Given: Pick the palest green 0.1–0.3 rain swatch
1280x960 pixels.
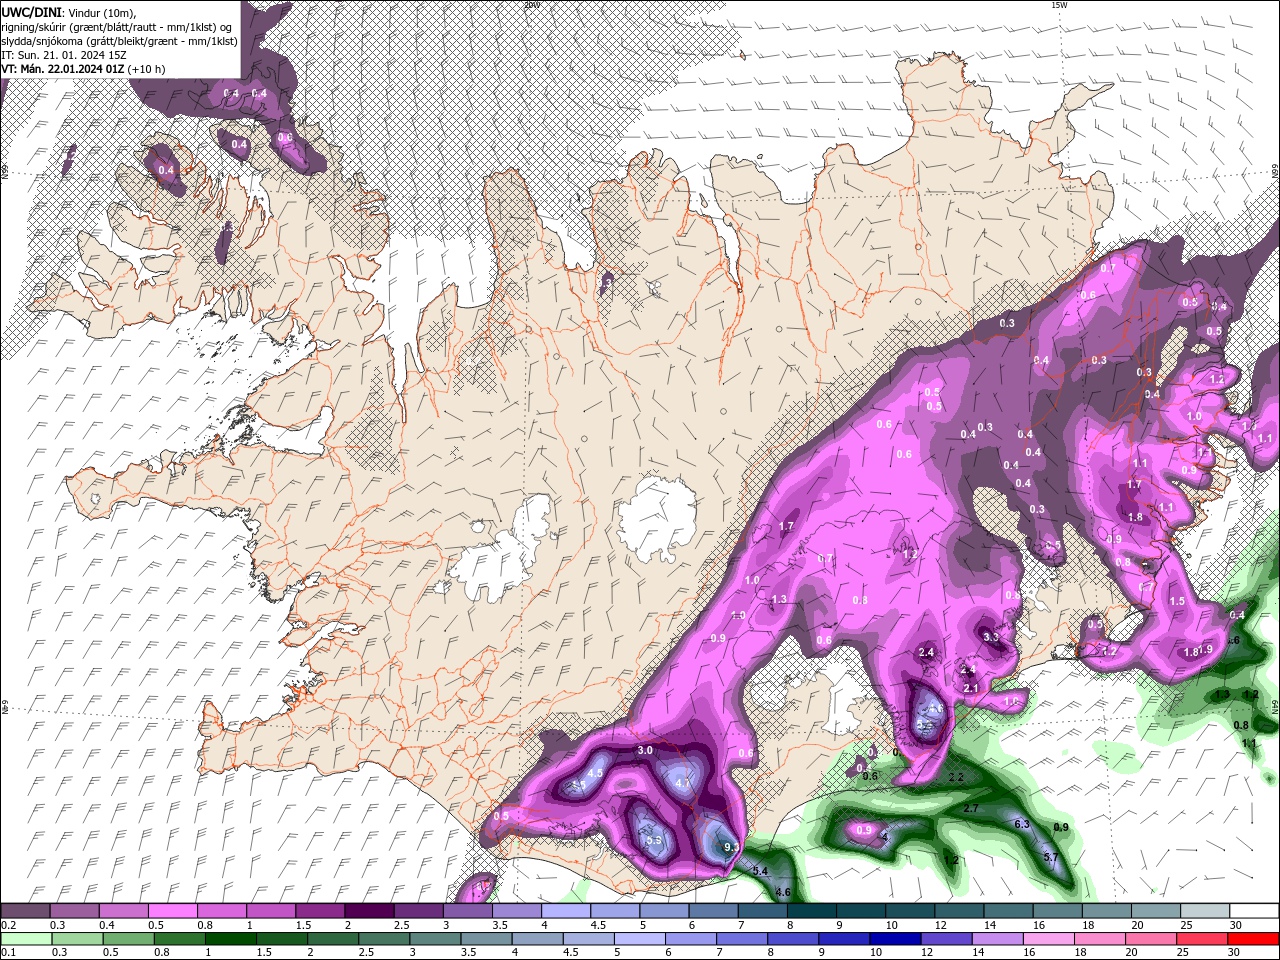Looking at the screenshot, I should [28, 939].
